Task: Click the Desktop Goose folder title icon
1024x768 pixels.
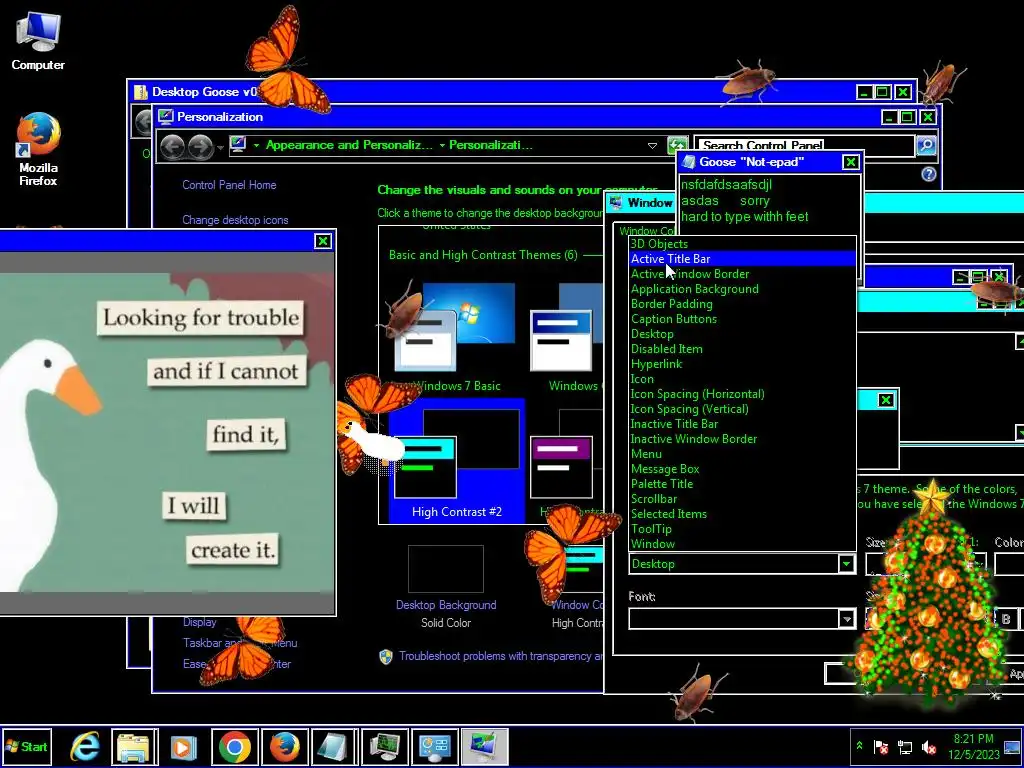Action: (140, 92)
